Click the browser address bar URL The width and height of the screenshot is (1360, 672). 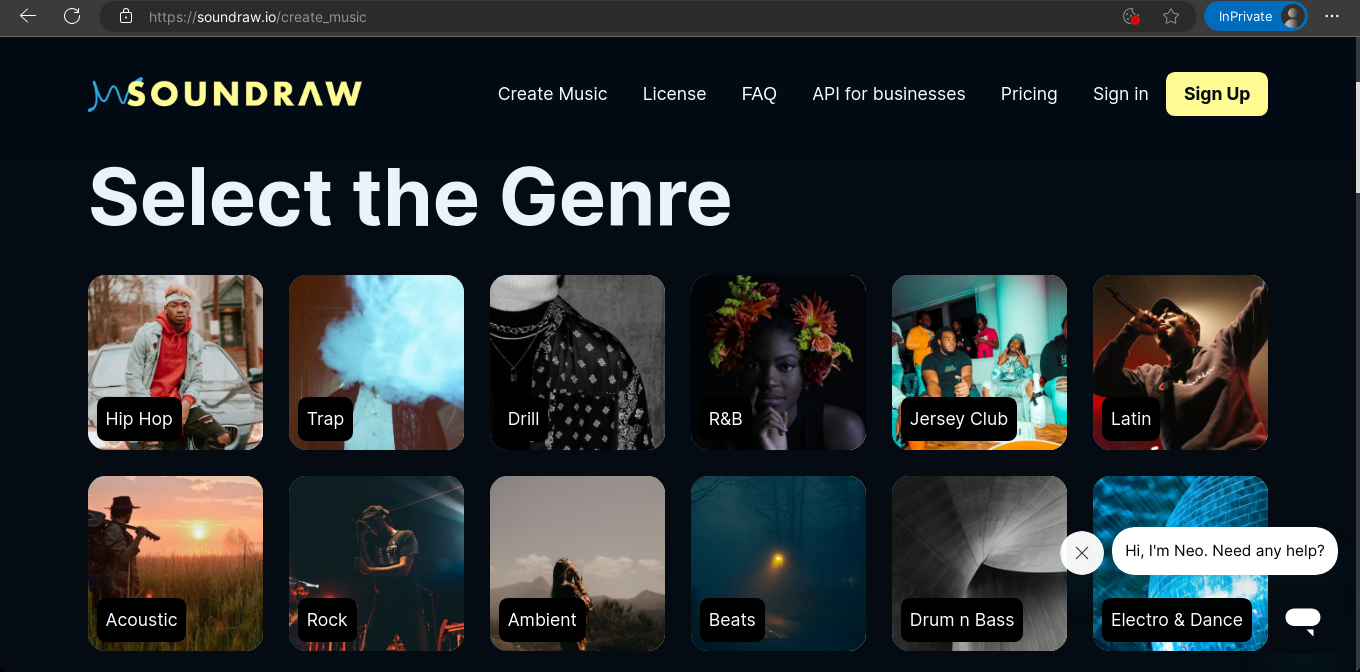pos(258,17)
